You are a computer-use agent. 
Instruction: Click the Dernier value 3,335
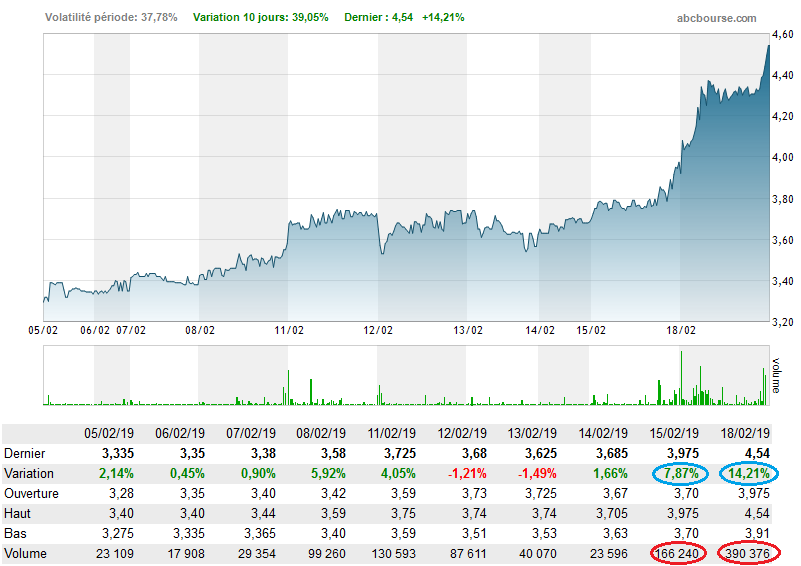coord(117,453)
